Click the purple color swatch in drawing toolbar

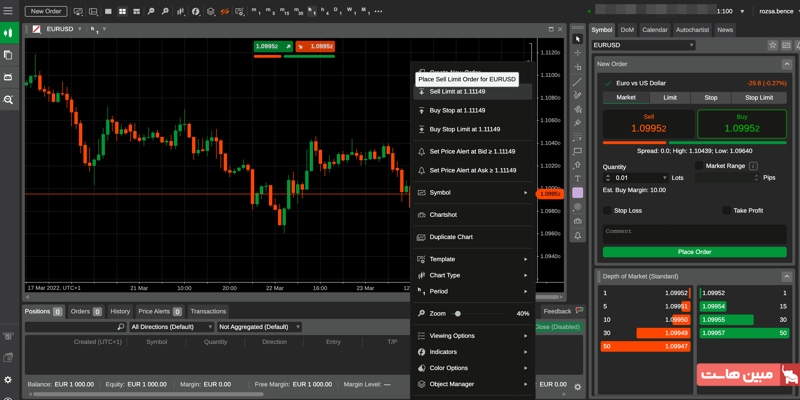point(577,192)
